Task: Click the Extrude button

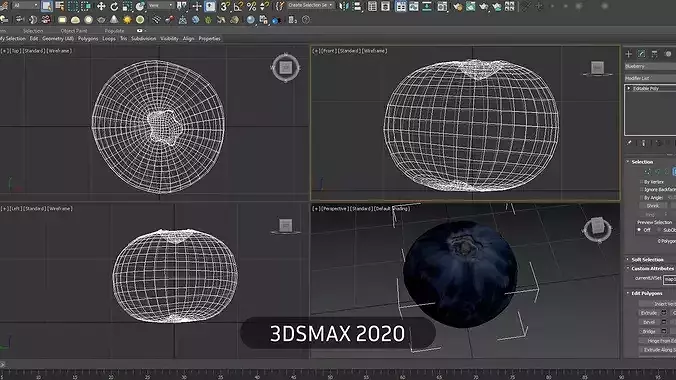Action: [x=649, y=313]
